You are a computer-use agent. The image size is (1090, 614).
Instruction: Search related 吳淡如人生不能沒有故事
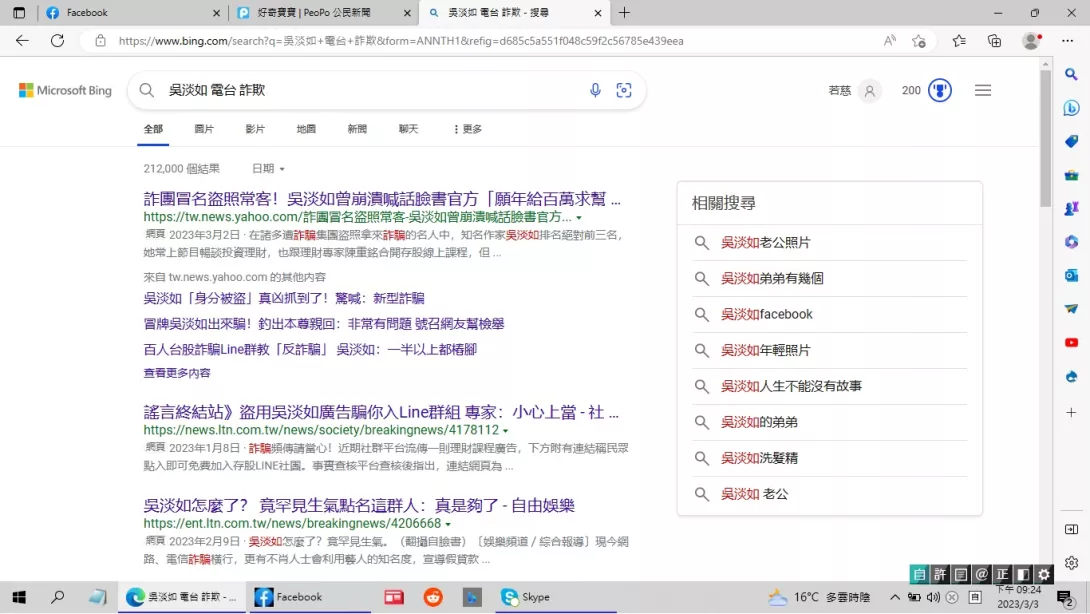(791, 386)
